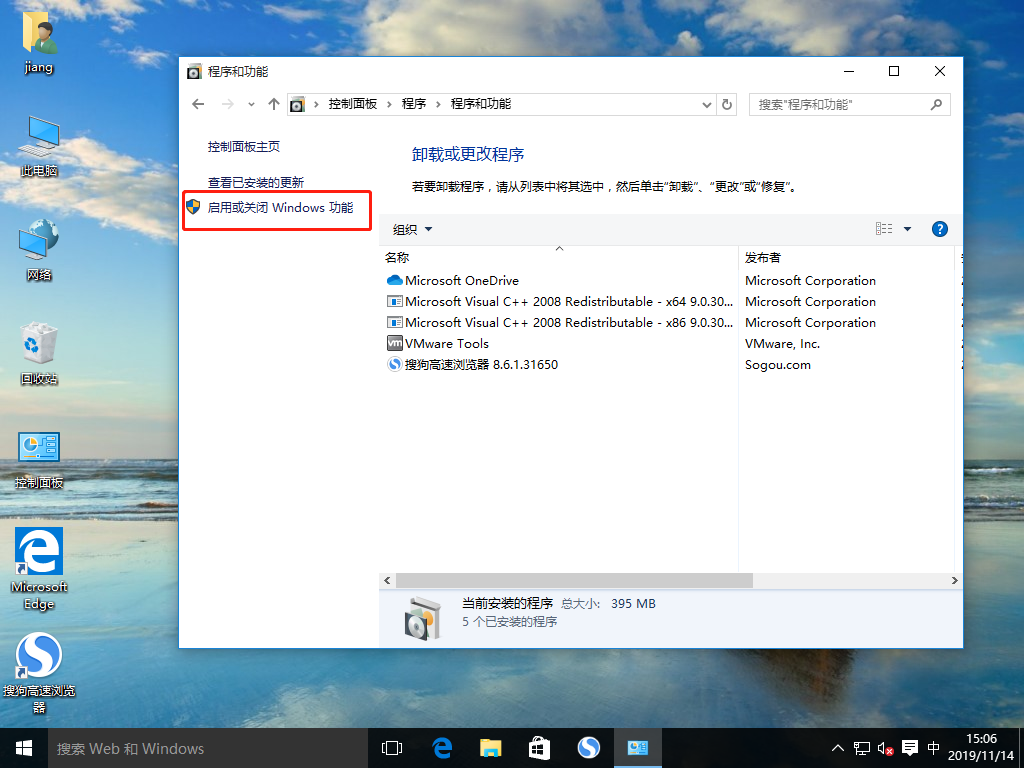Viewport: 1024px width, 768px height.
Task: Click Sogou.com publisher cell
Action: click(x=778, y=365)
